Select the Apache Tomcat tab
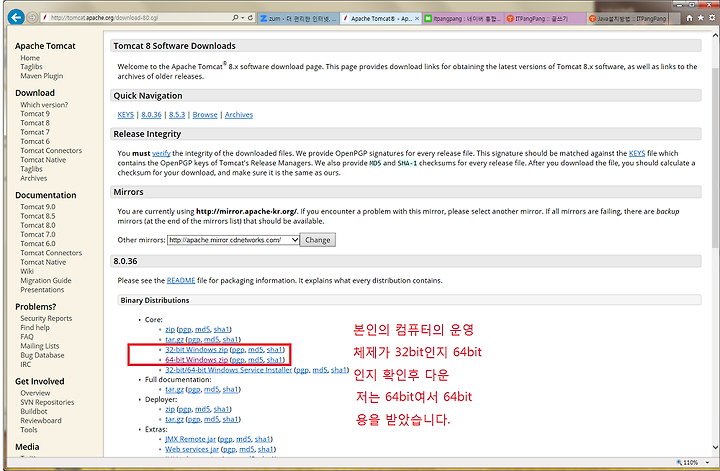 [381, 18]
